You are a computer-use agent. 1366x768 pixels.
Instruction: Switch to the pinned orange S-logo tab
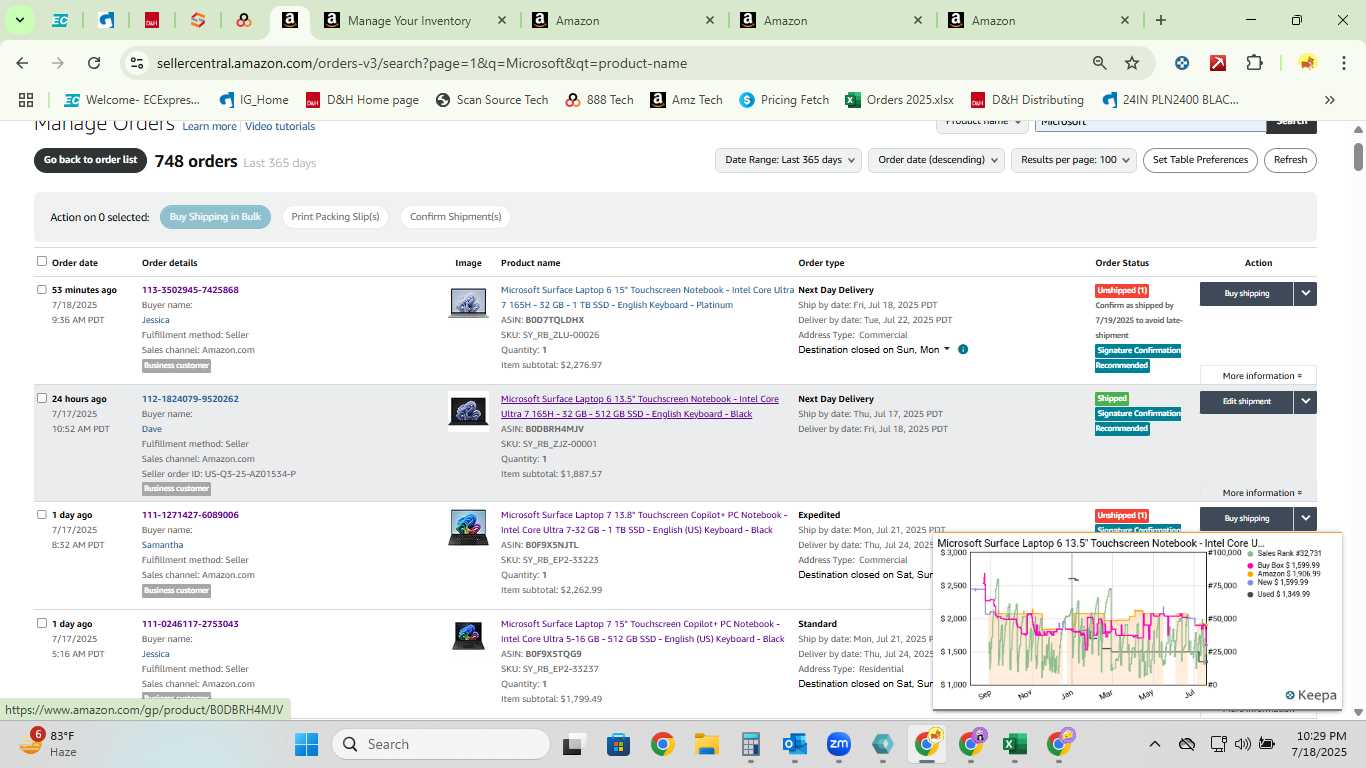point(198,20)
